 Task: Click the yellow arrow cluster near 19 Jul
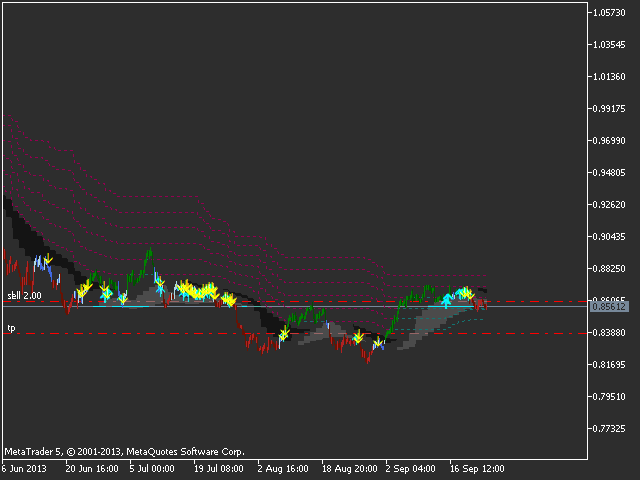click(x=208, y=291)
